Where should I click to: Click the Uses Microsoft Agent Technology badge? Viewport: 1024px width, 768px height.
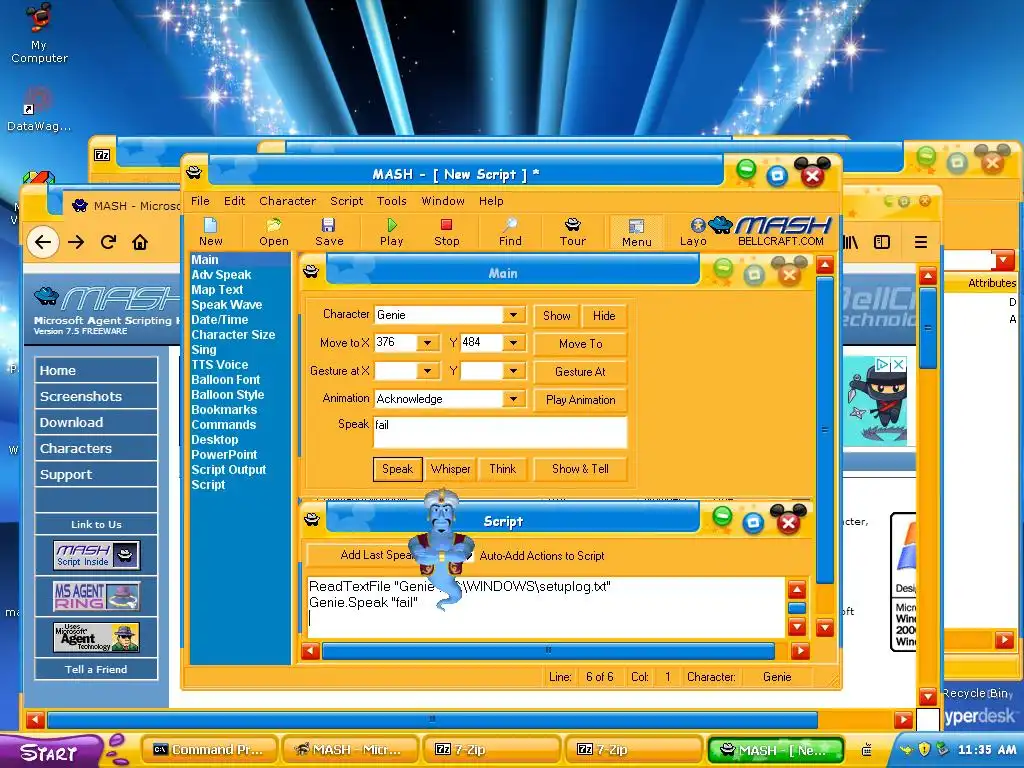[97, 637]
